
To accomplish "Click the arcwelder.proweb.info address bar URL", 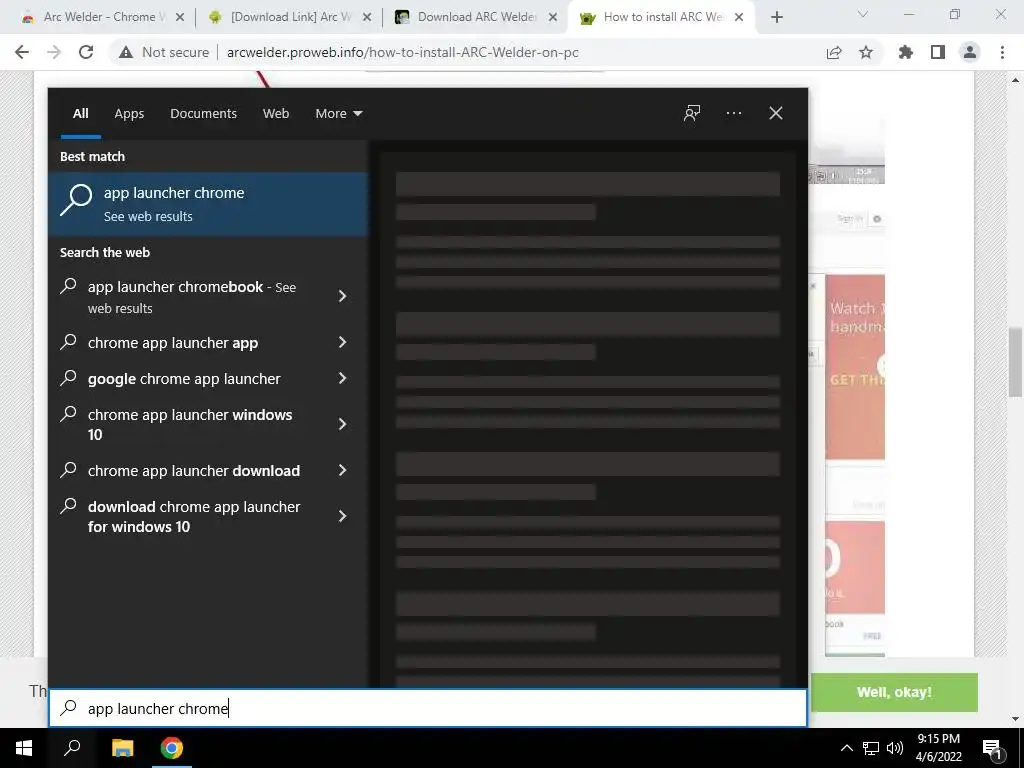I will (x=402, y=52).
